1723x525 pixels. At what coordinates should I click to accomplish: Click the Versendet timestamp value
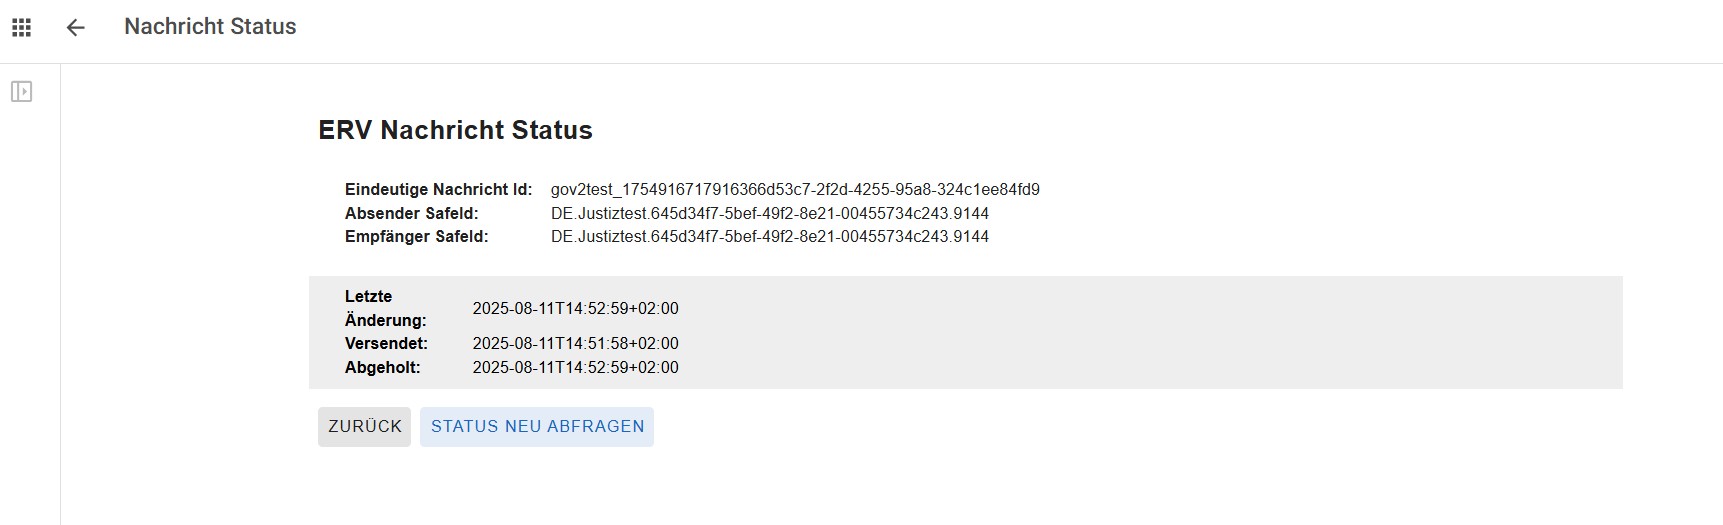[575, 343]
